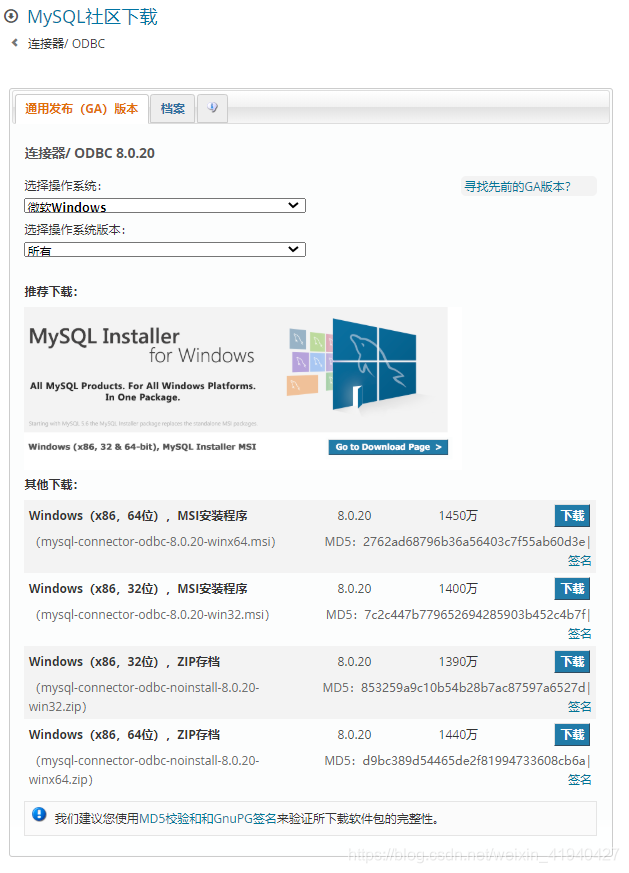Click MD5 value 2762ad68796b36a56403c7f55ab60d3e
Screen dimensions: 629x873
pyautogui.click(x=474, y=542)
